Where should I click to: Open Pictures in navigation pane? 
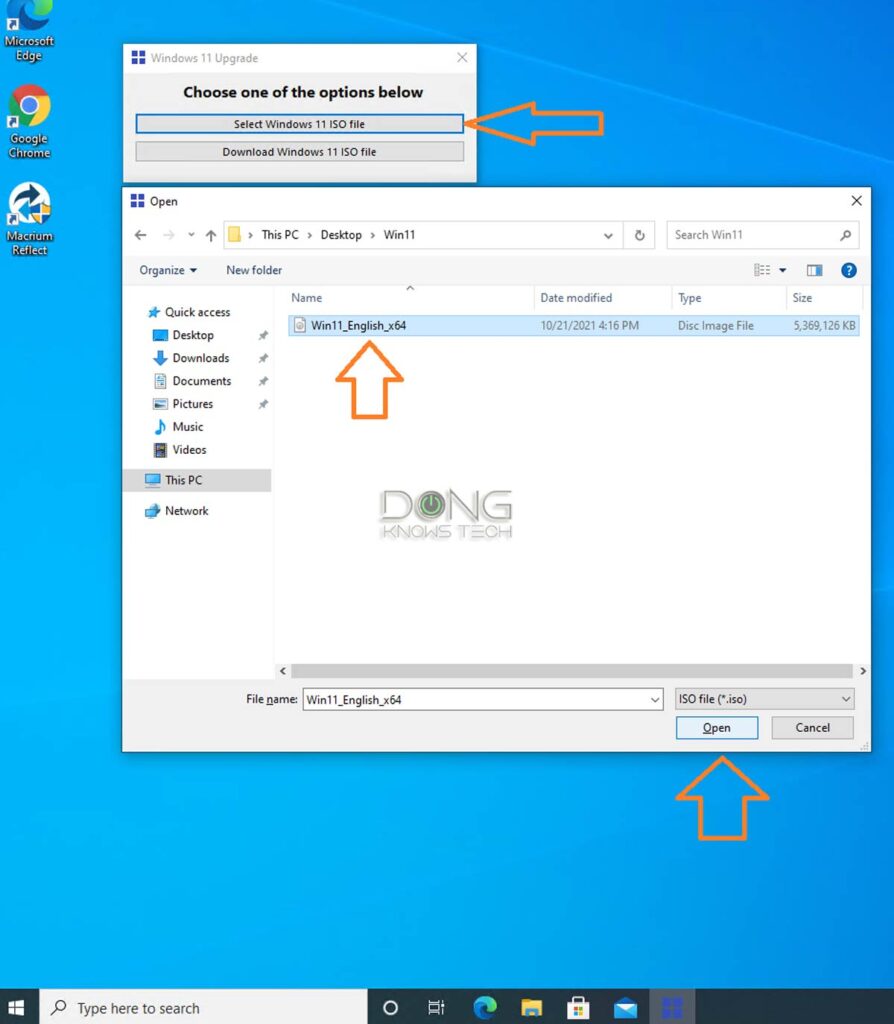tap(183, 404)
